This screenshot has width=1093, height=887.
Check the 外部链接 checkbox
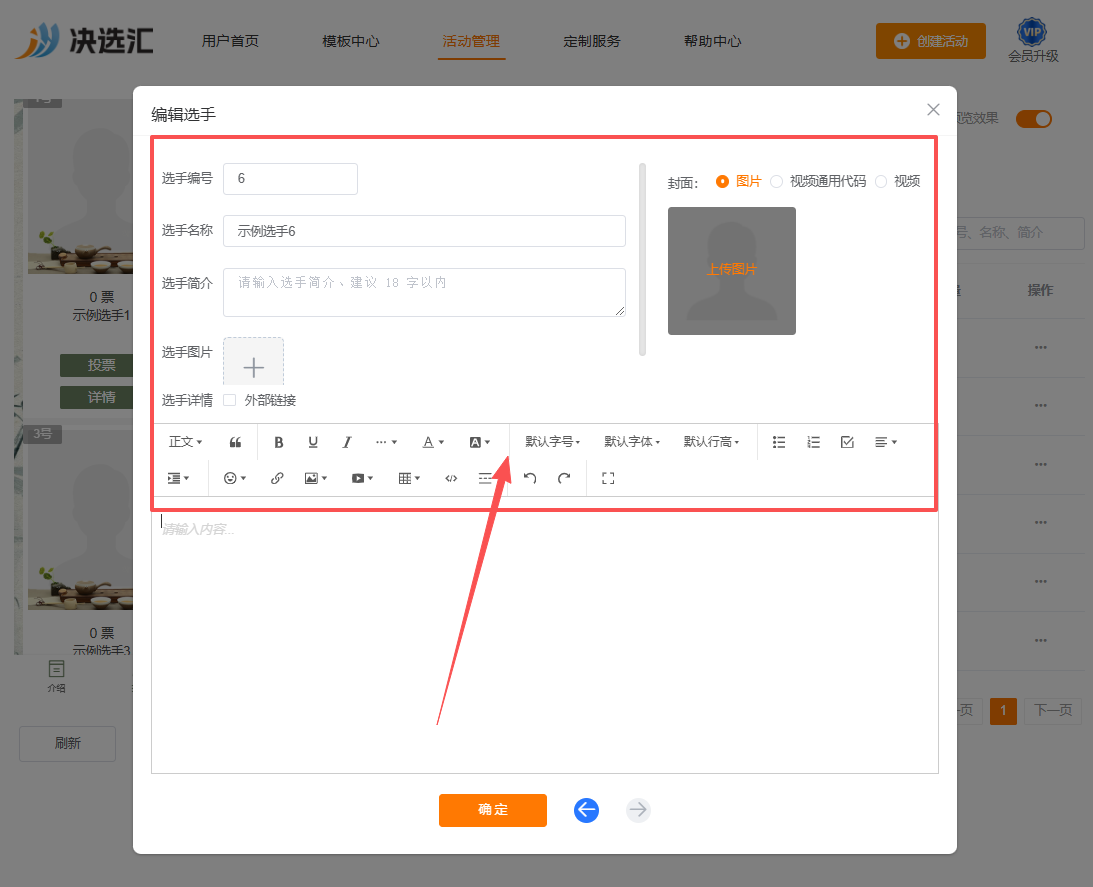tap(229, 400)
